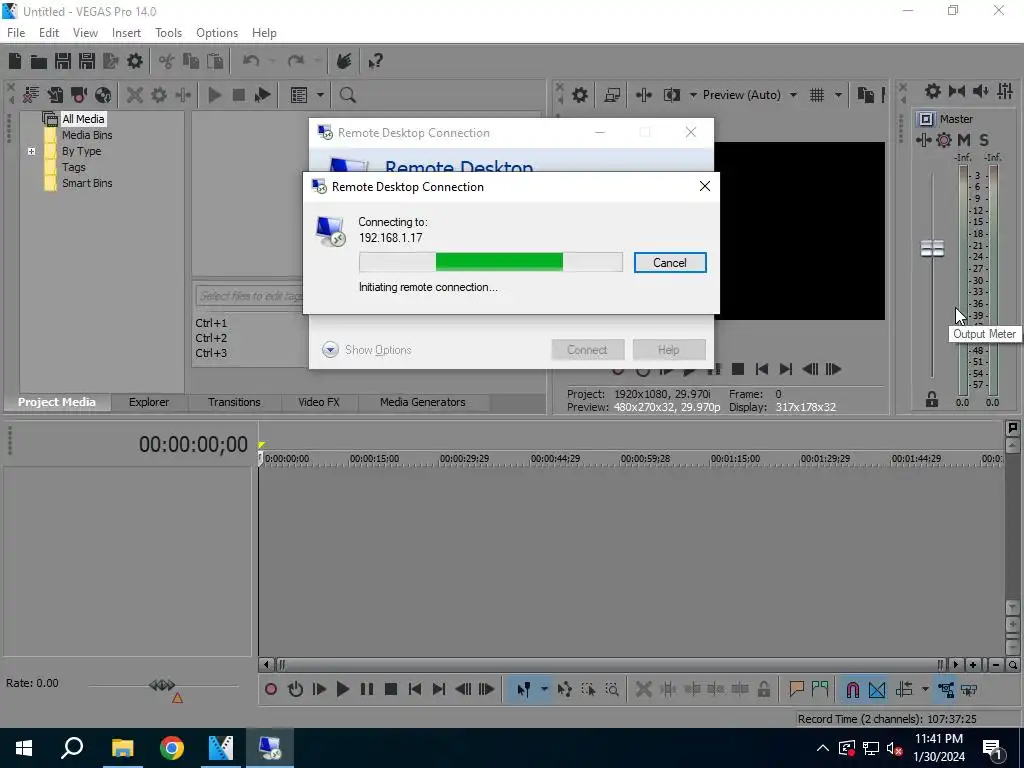
Task: Open the Insert menu
Action: (x=126, y=33)
